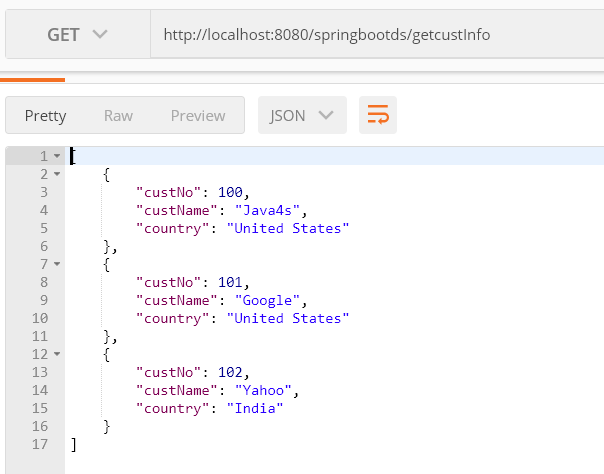
Task: Click the "country" key on line 15
Action: pos(173,408)
